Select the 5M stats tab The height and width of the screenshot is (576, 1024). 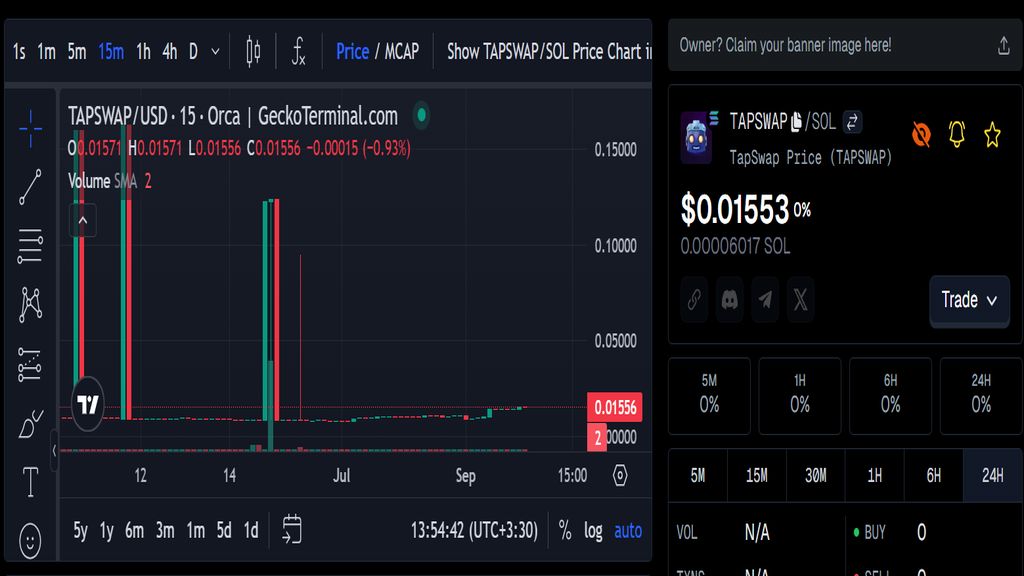698,475
